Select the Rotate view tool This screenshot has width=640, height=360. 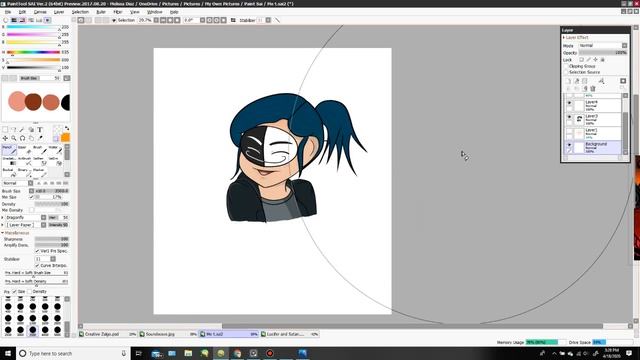(x=22, y=138)
